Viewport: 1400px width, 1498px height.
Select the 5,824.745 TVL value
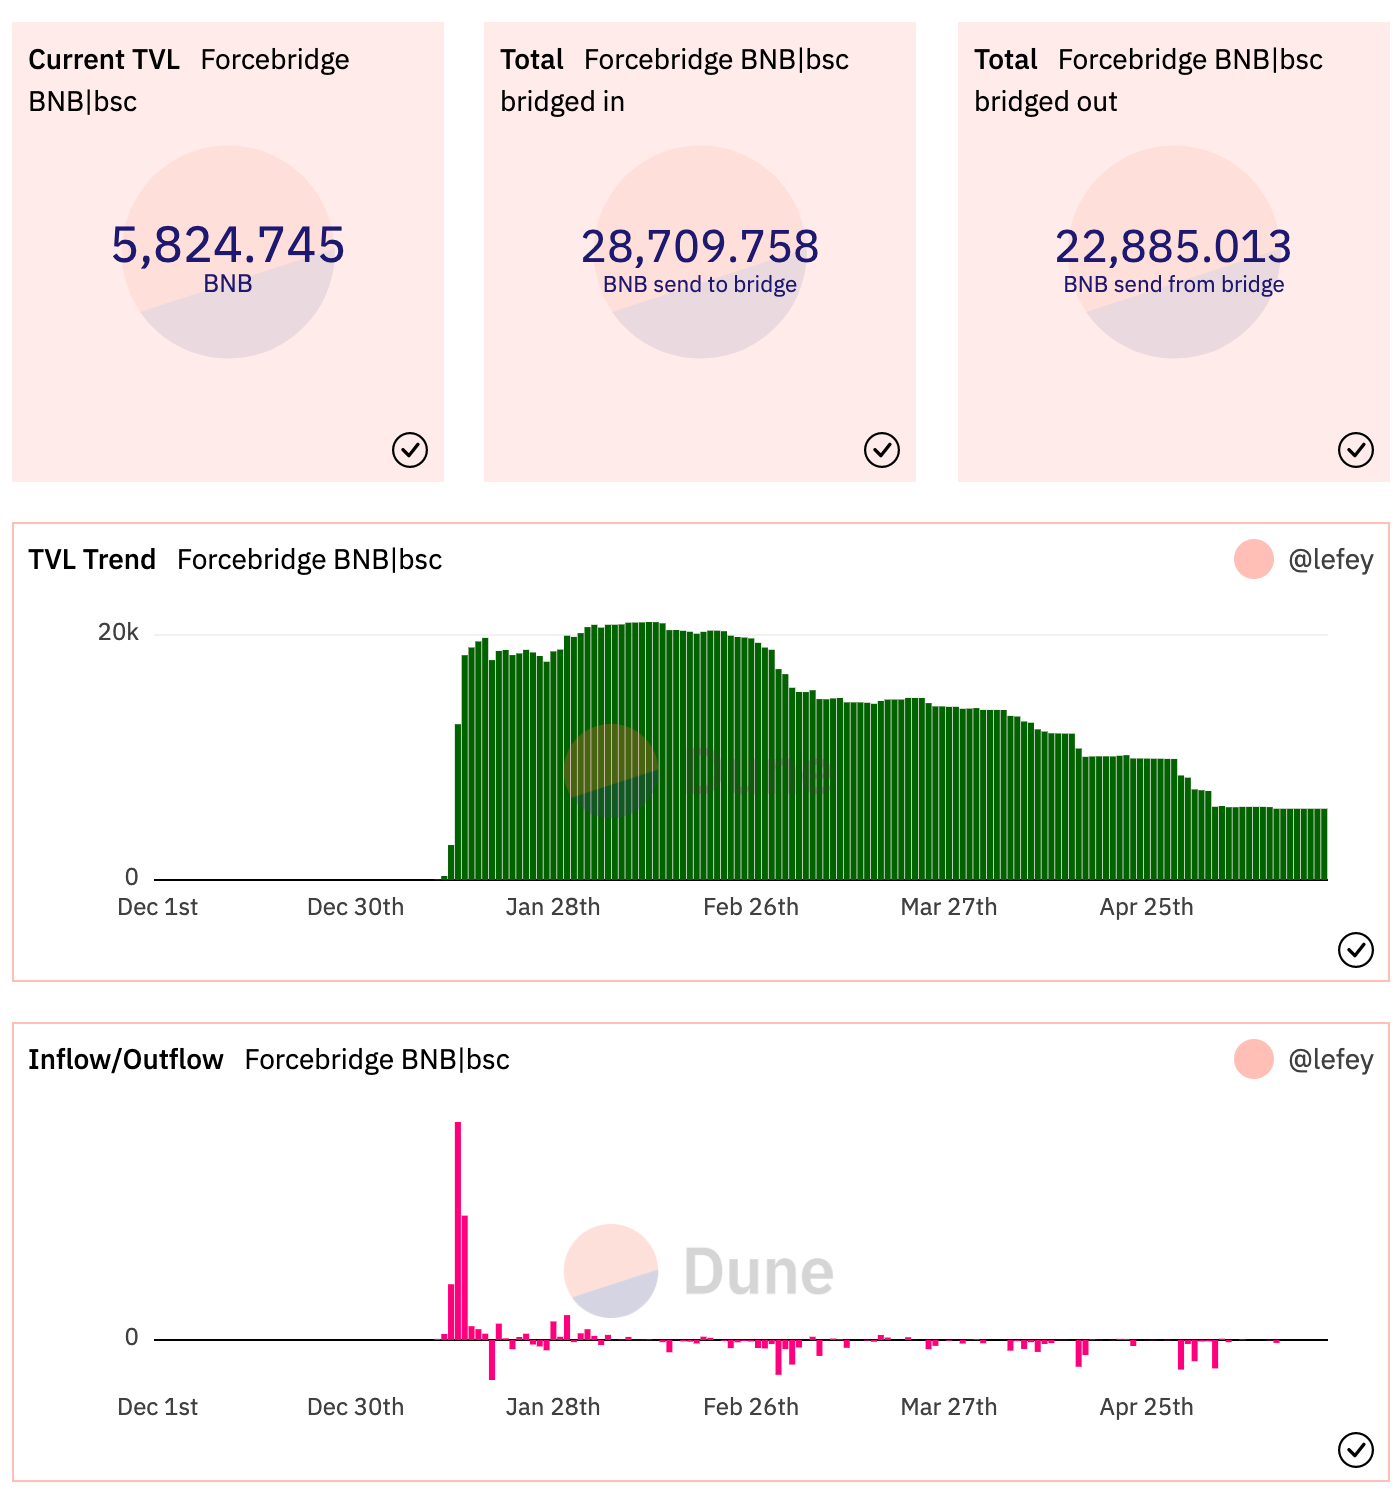228,245
